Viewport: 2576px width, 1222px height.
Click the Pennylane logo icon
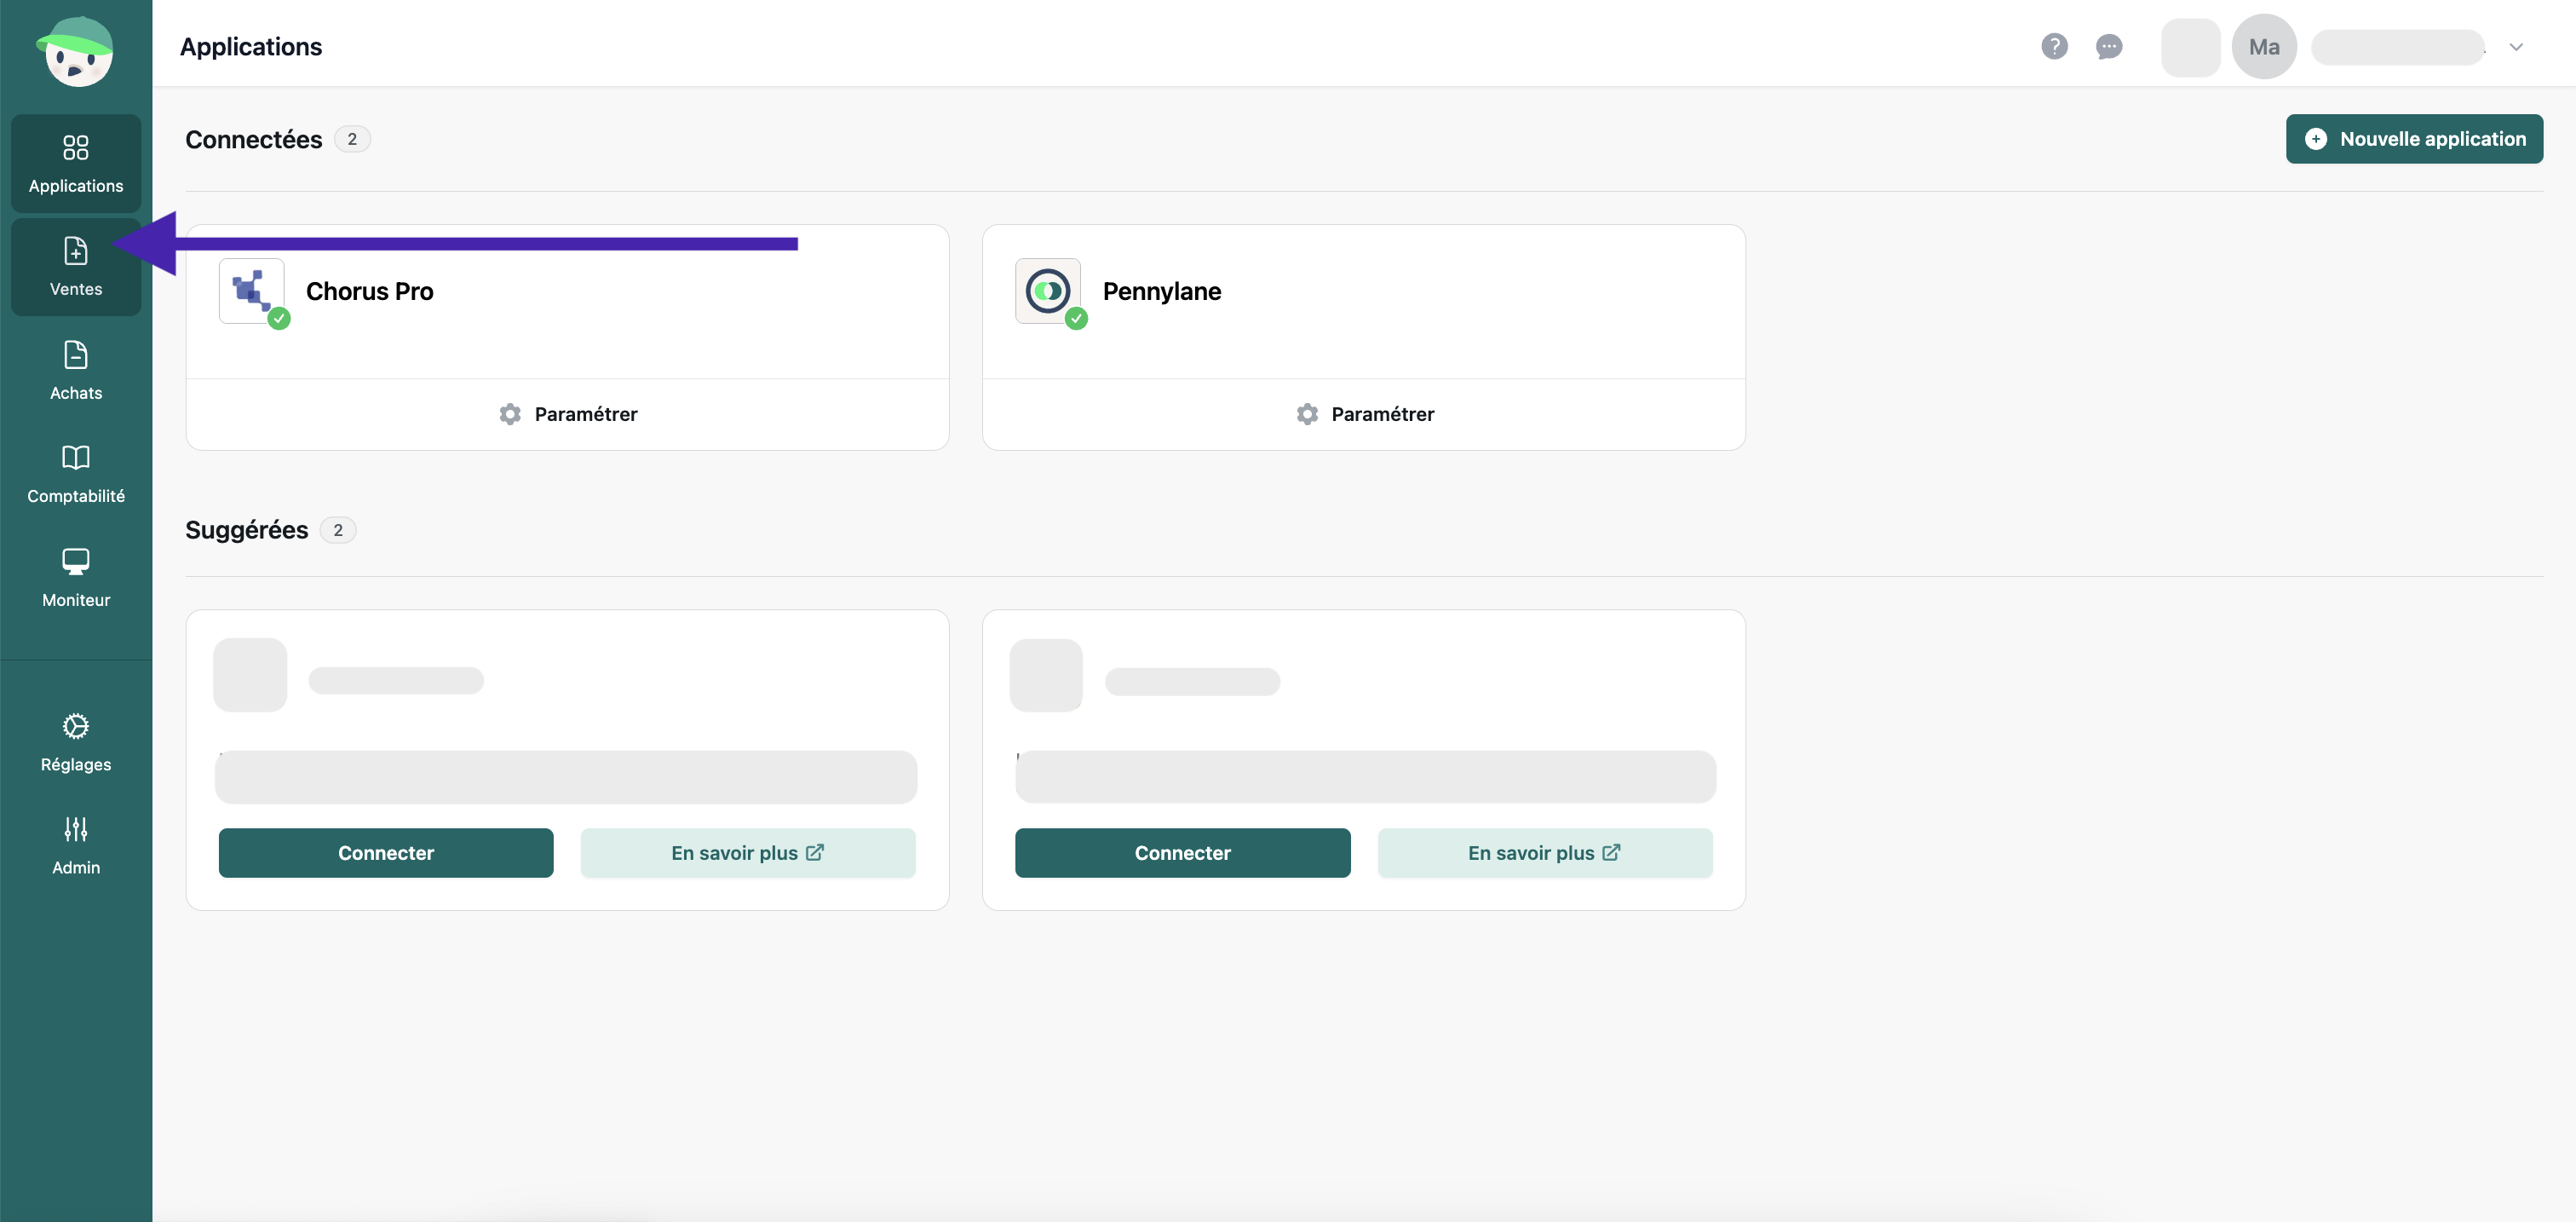(1047, 291)
